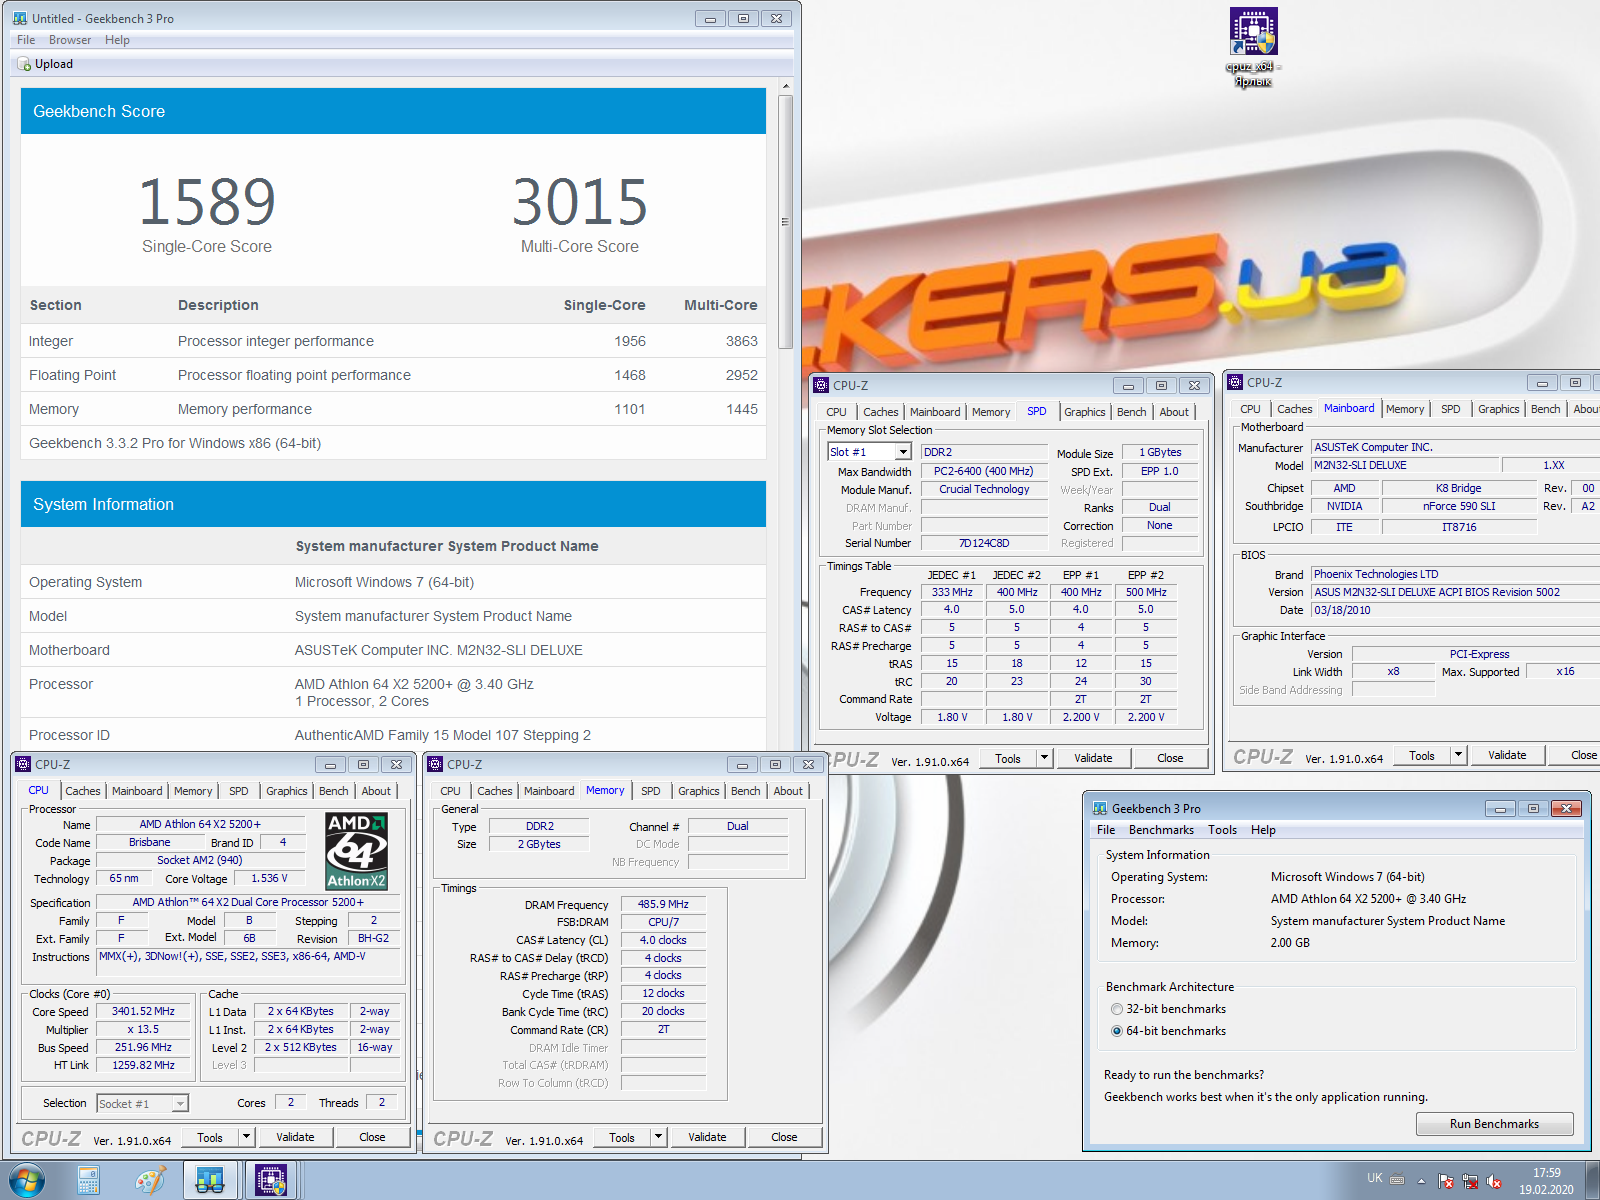Viewport: 1600px width, 1200px height.
Task: Open Paint from the taskbar
Action: pyautogui.click(x=150, y=1181)
